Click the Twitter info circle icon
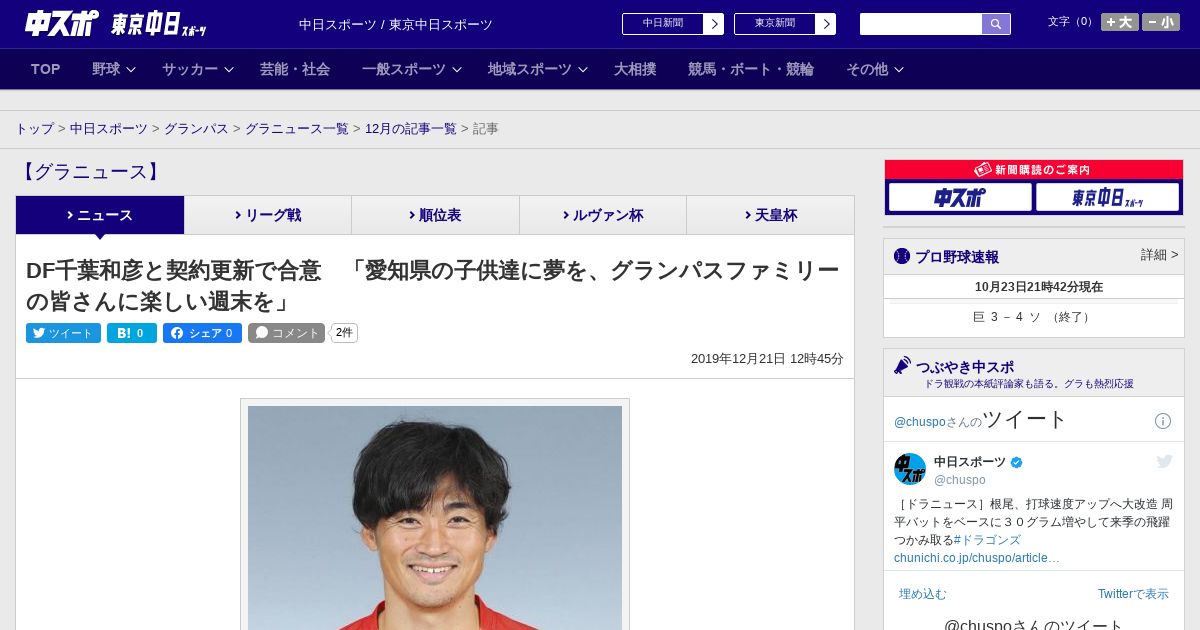The image size is (1200, 630). [x=1163, y=421]
